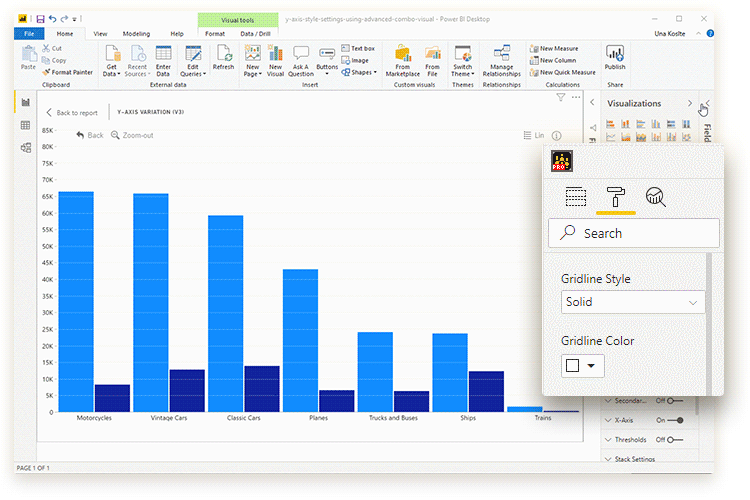Viewport: 750px width, 500px height.
Task: Open the File menu tab
Action: pyautogui.click(x=29, y=33)
